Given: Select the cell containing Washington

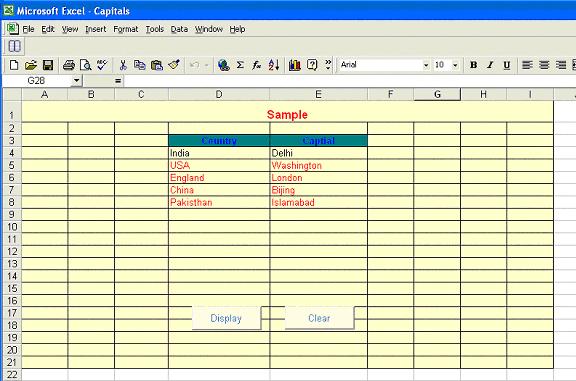Looking at the screenshot, I should click(318, 165).
